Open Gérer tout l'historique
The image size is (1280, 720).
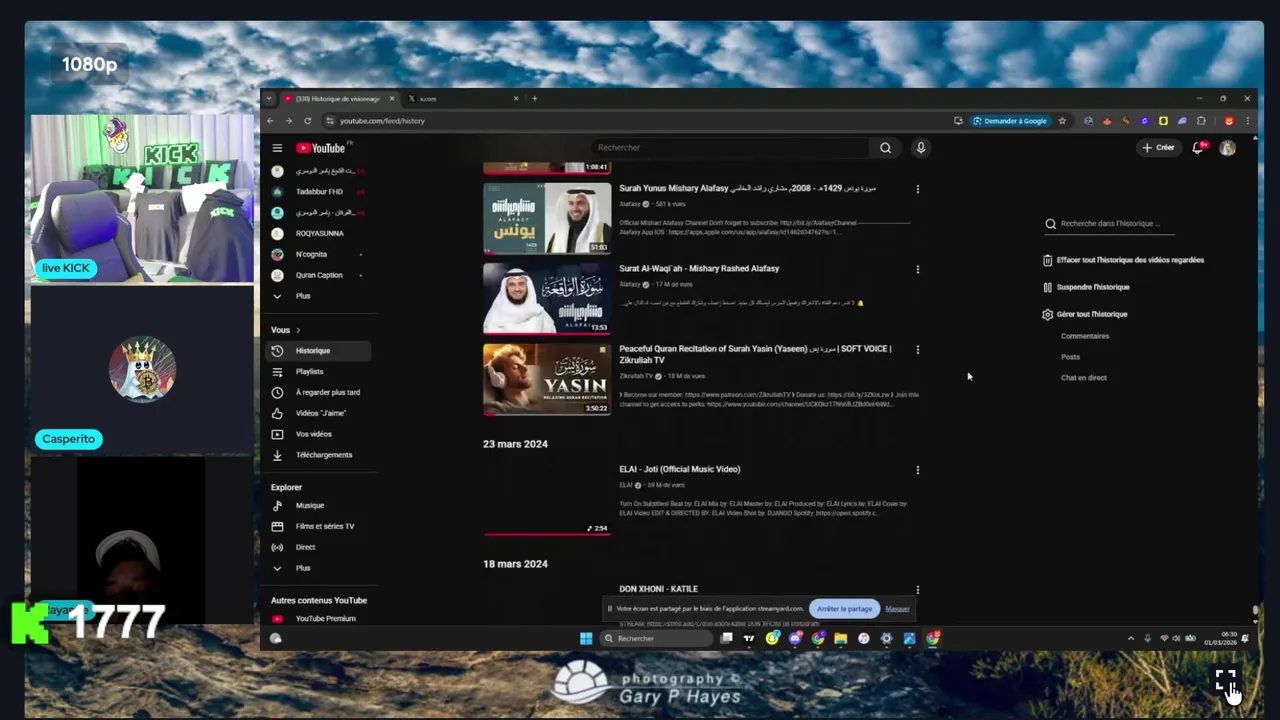(1084, 314)
